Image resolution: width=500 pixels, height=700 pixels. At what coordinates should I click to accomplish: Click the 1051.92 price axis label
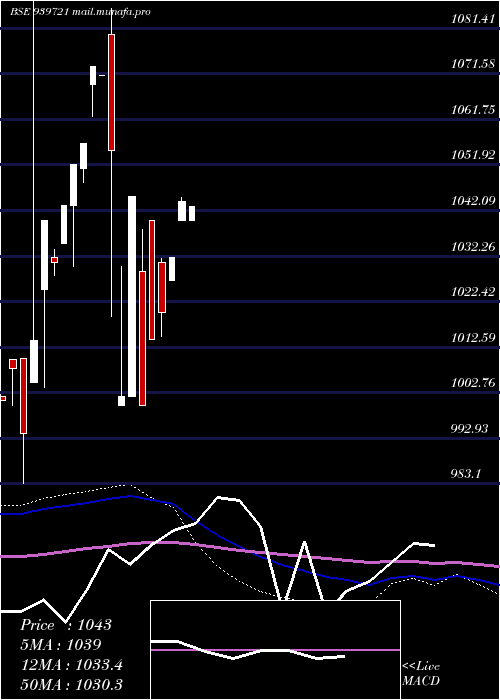tap(473, 155)
